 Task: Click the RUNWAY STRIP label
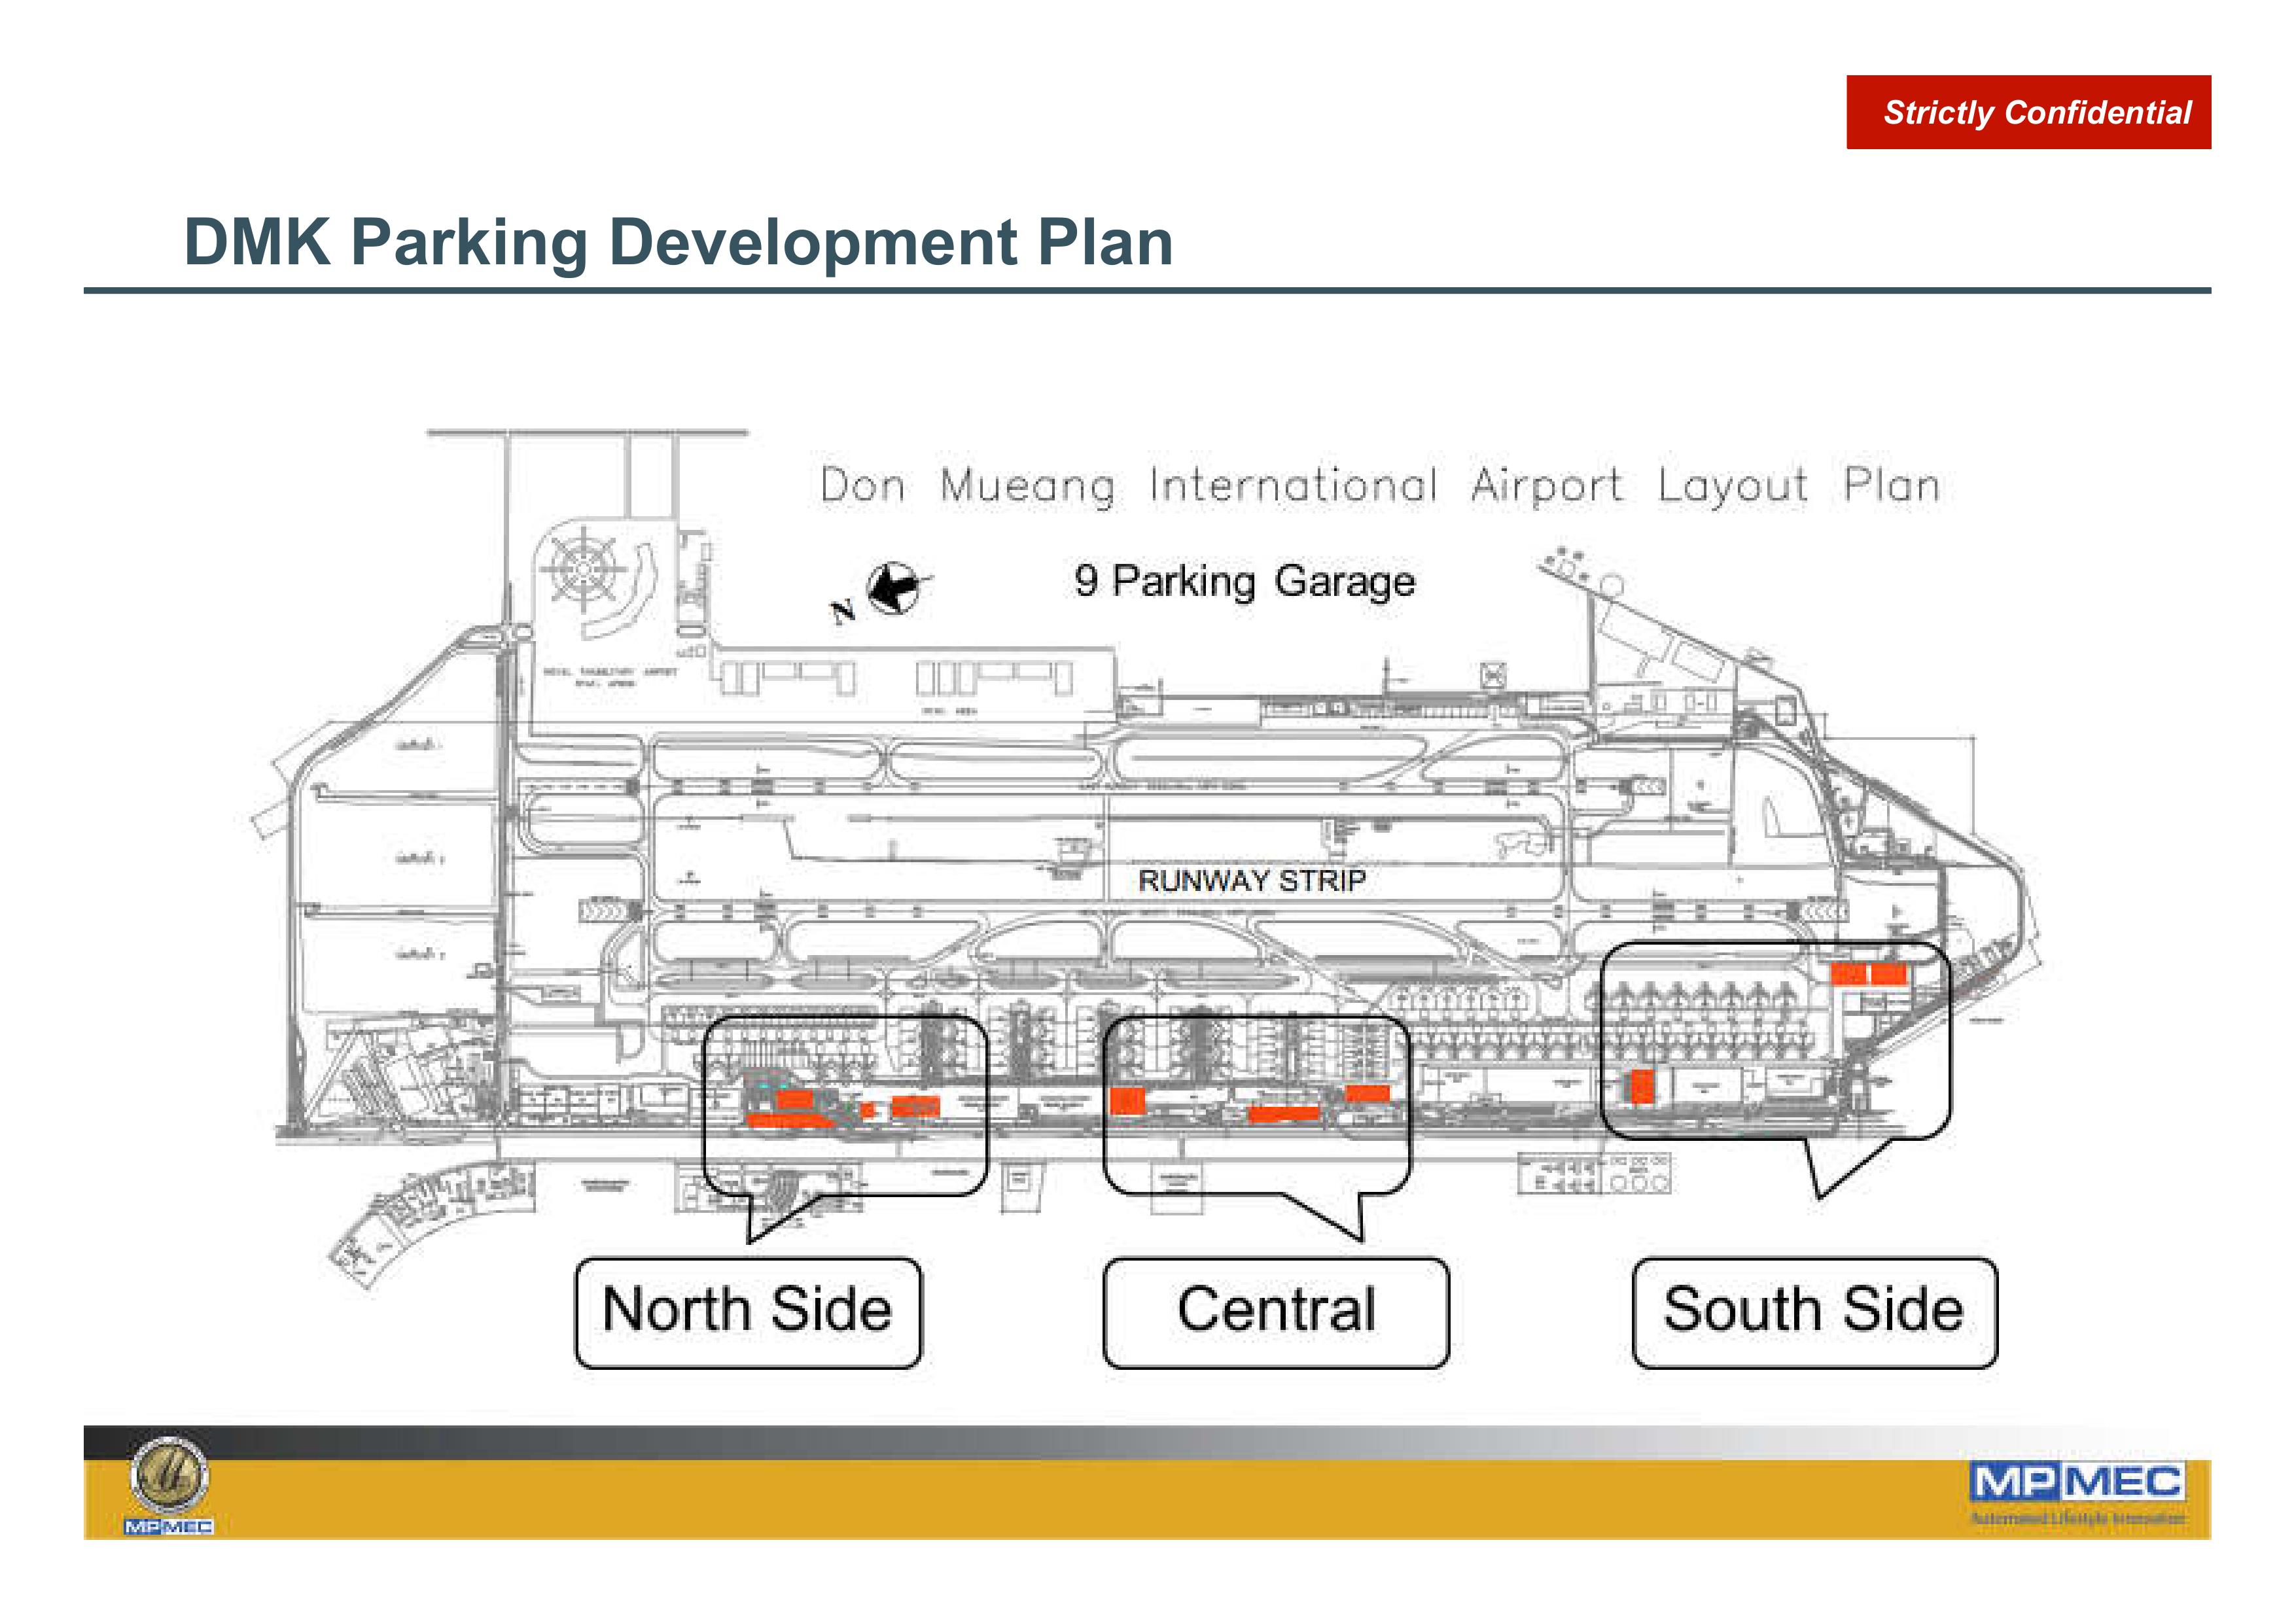[1252, 880]
